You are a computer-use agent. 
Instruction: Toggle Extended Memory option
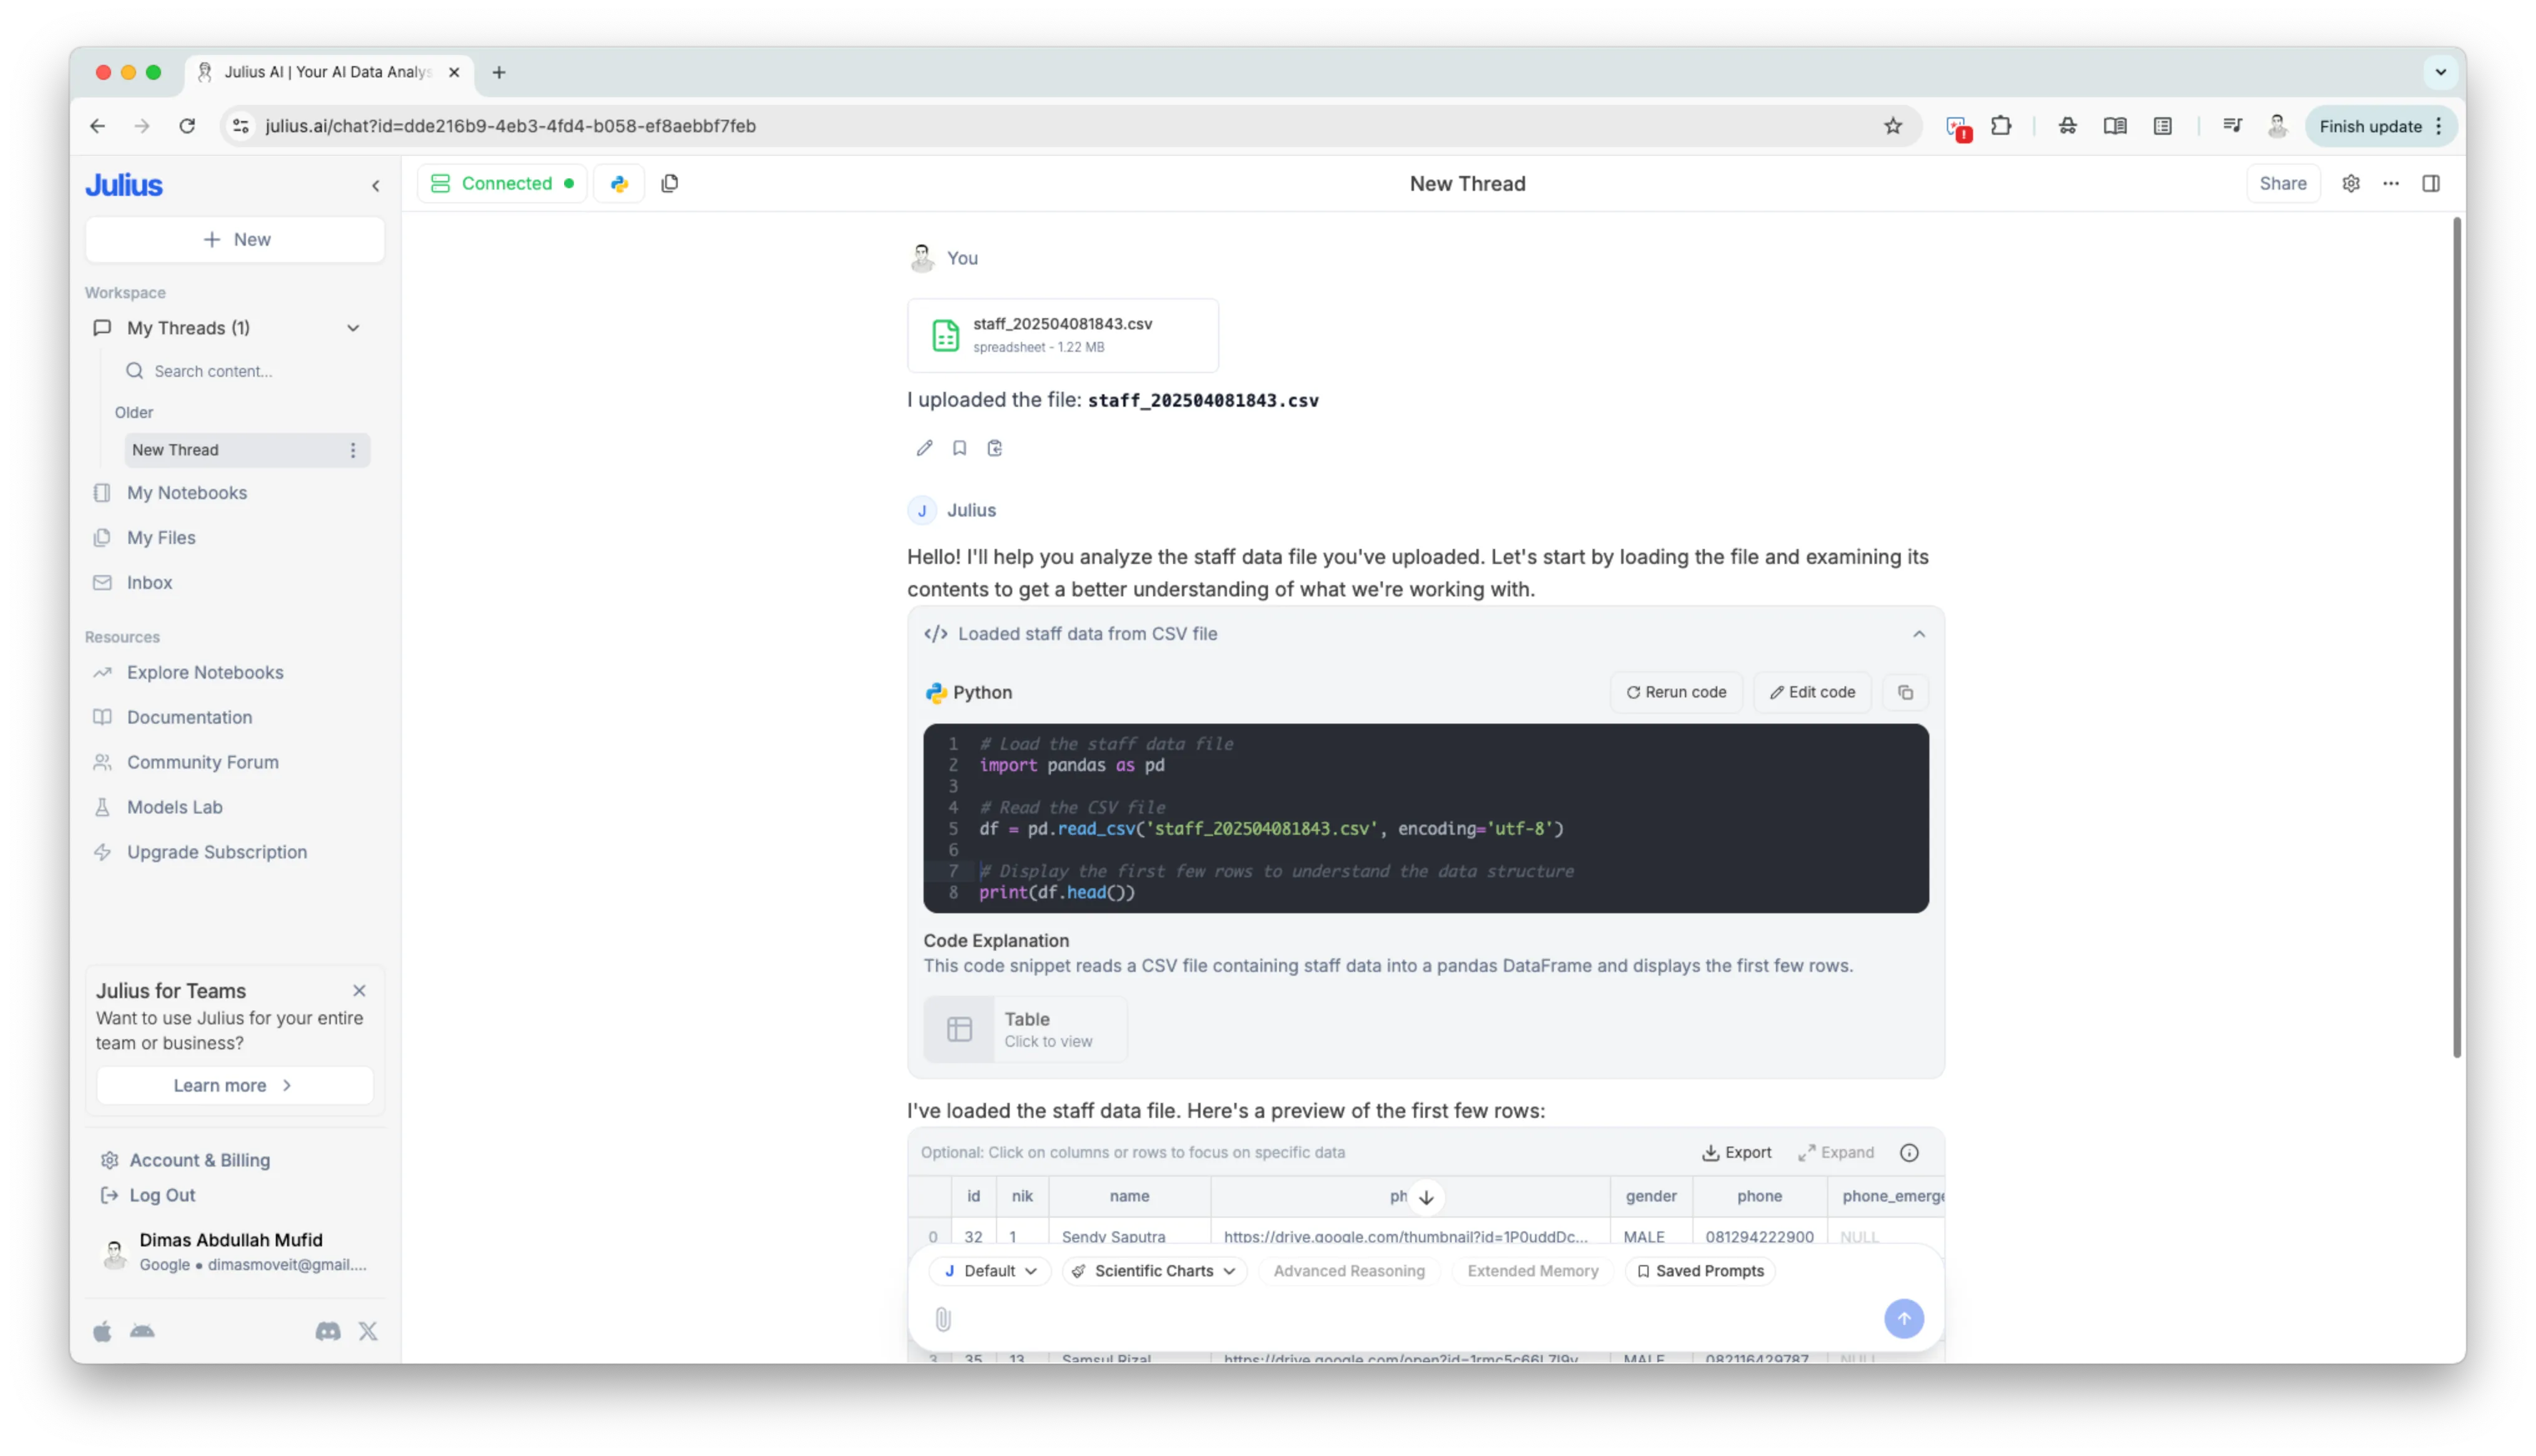click(1532, 1271)
